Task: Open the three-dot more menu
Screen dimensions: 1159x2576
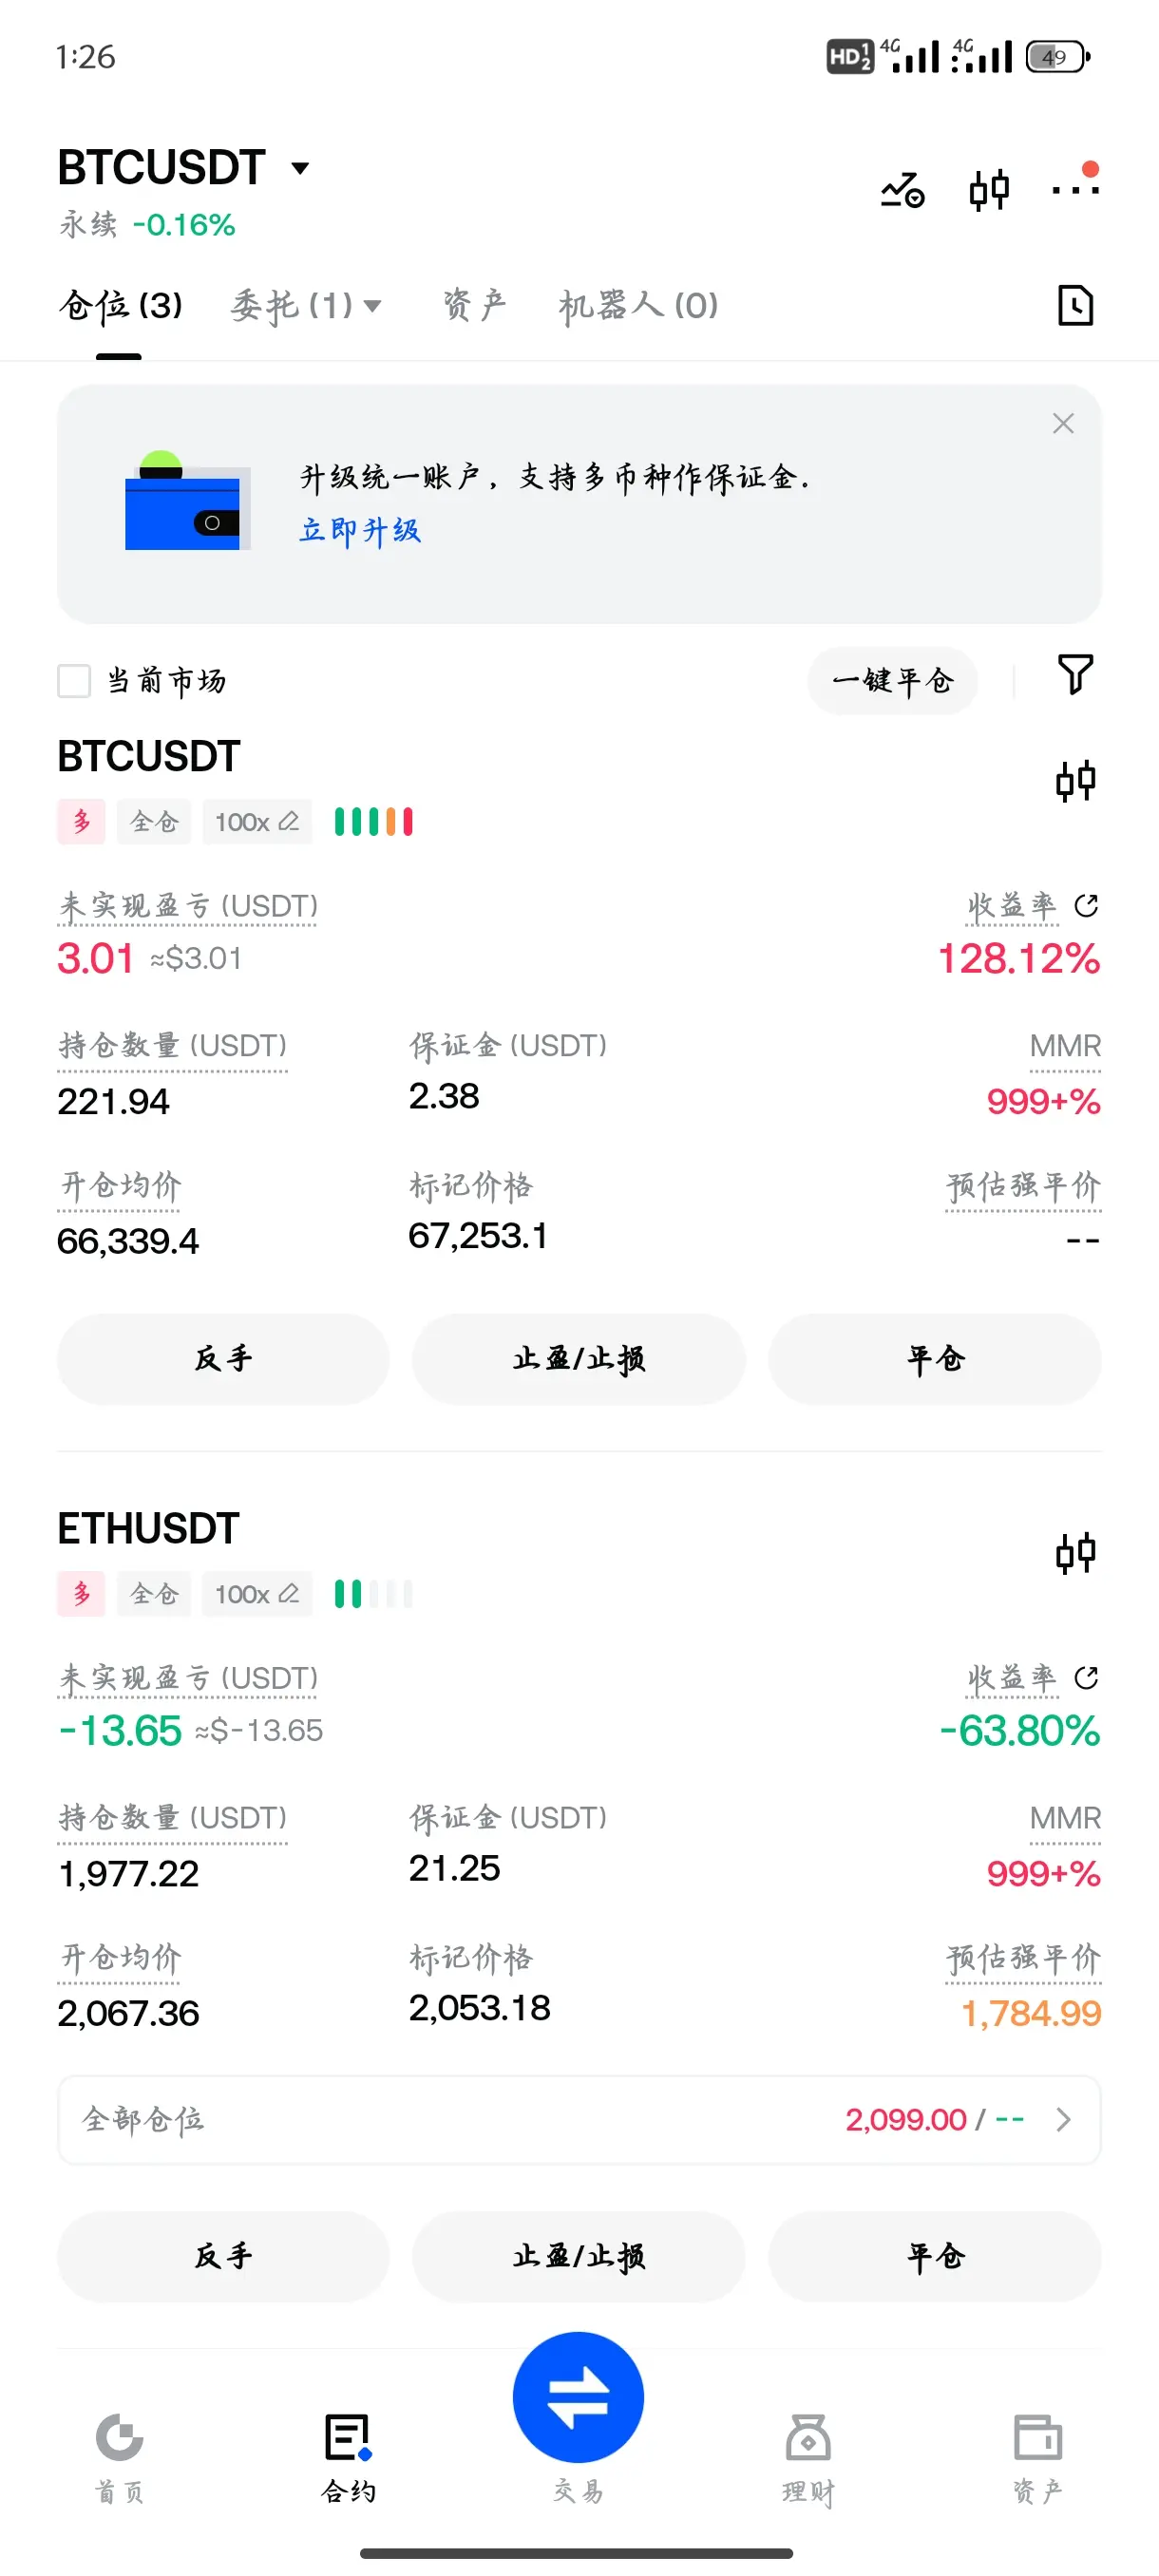Action: [1075, 187]
